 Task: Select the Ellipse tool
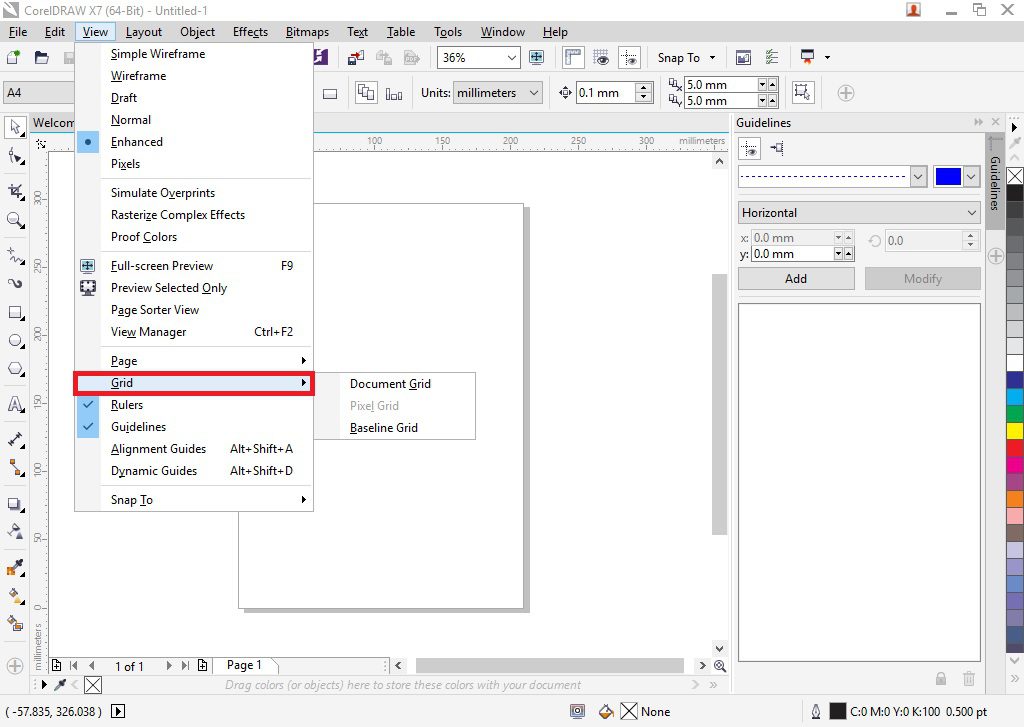click(15, 341)
